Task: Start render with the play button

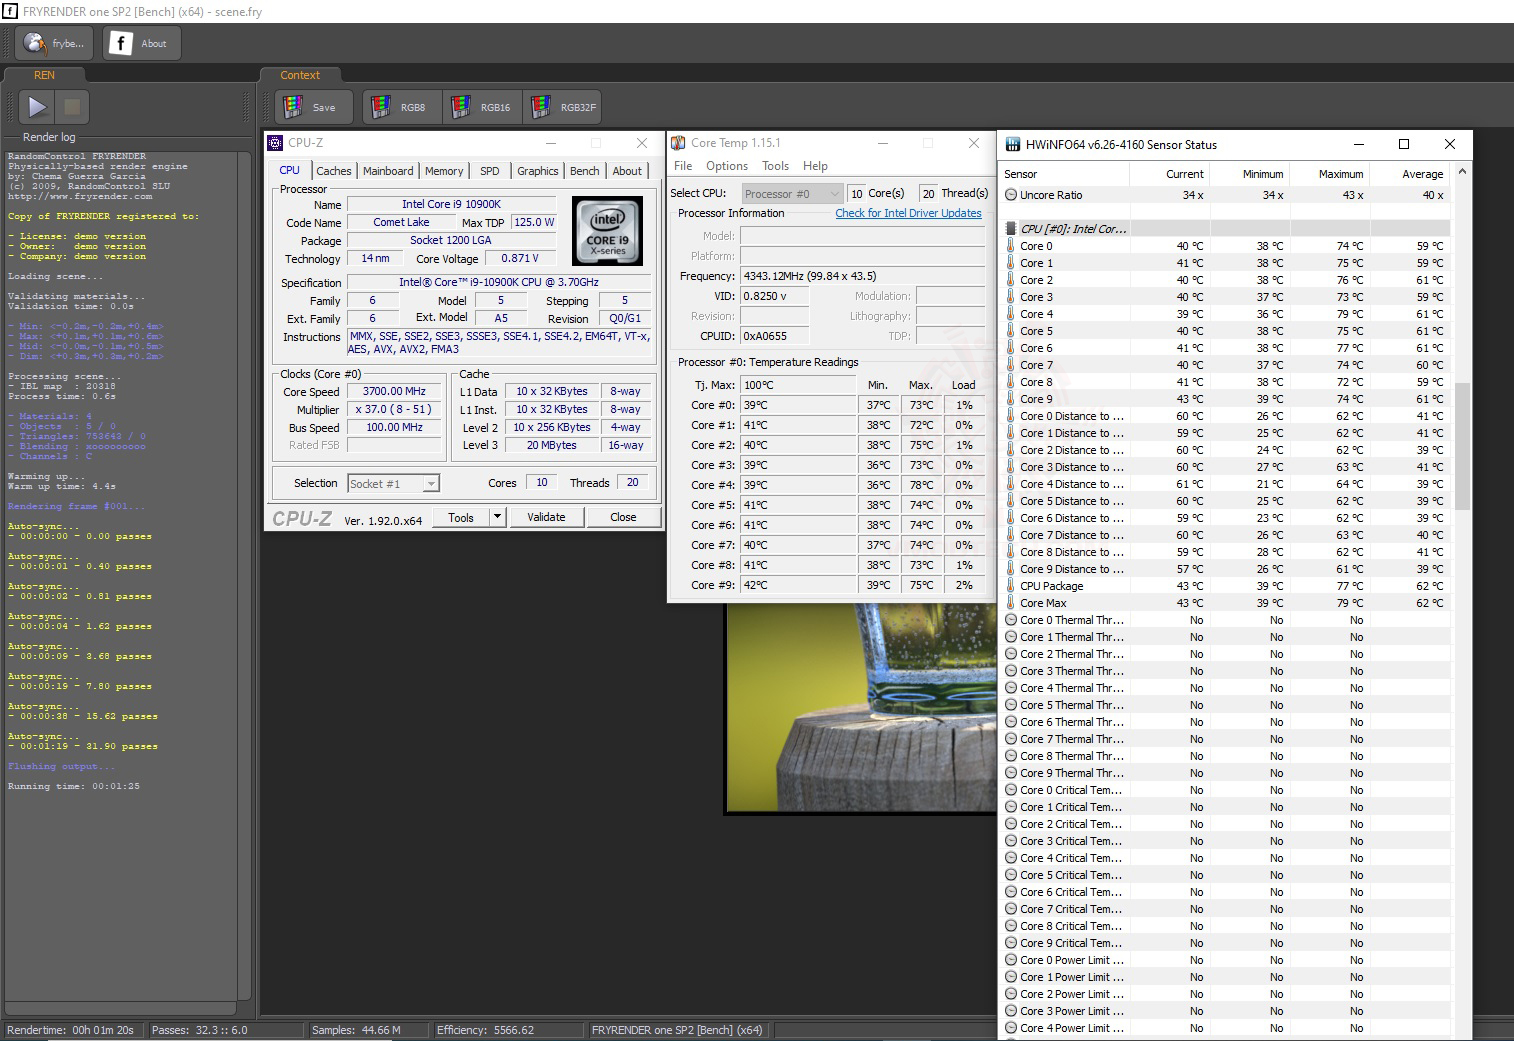Action: click(x=38, y=107)
